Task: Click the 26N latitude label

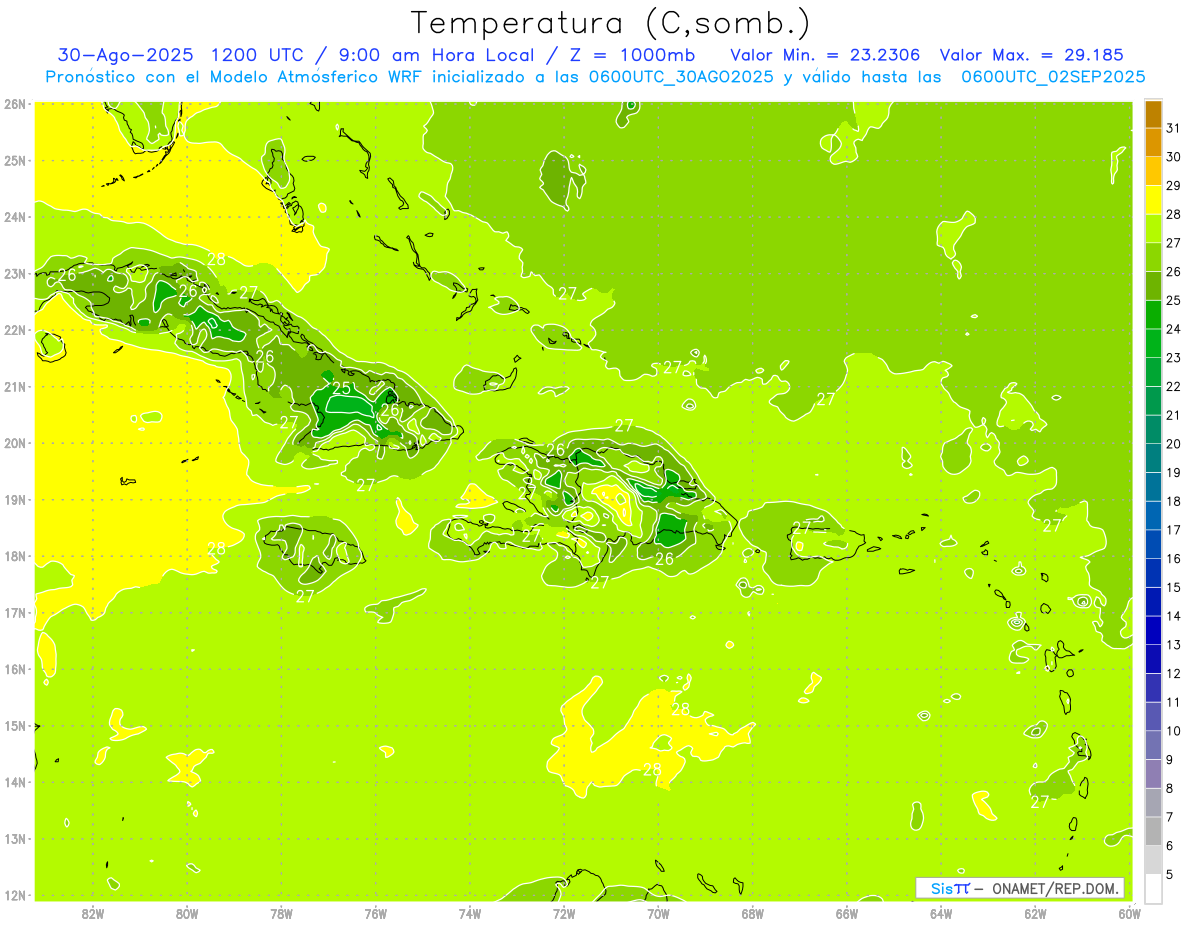Action: [14, 104]
